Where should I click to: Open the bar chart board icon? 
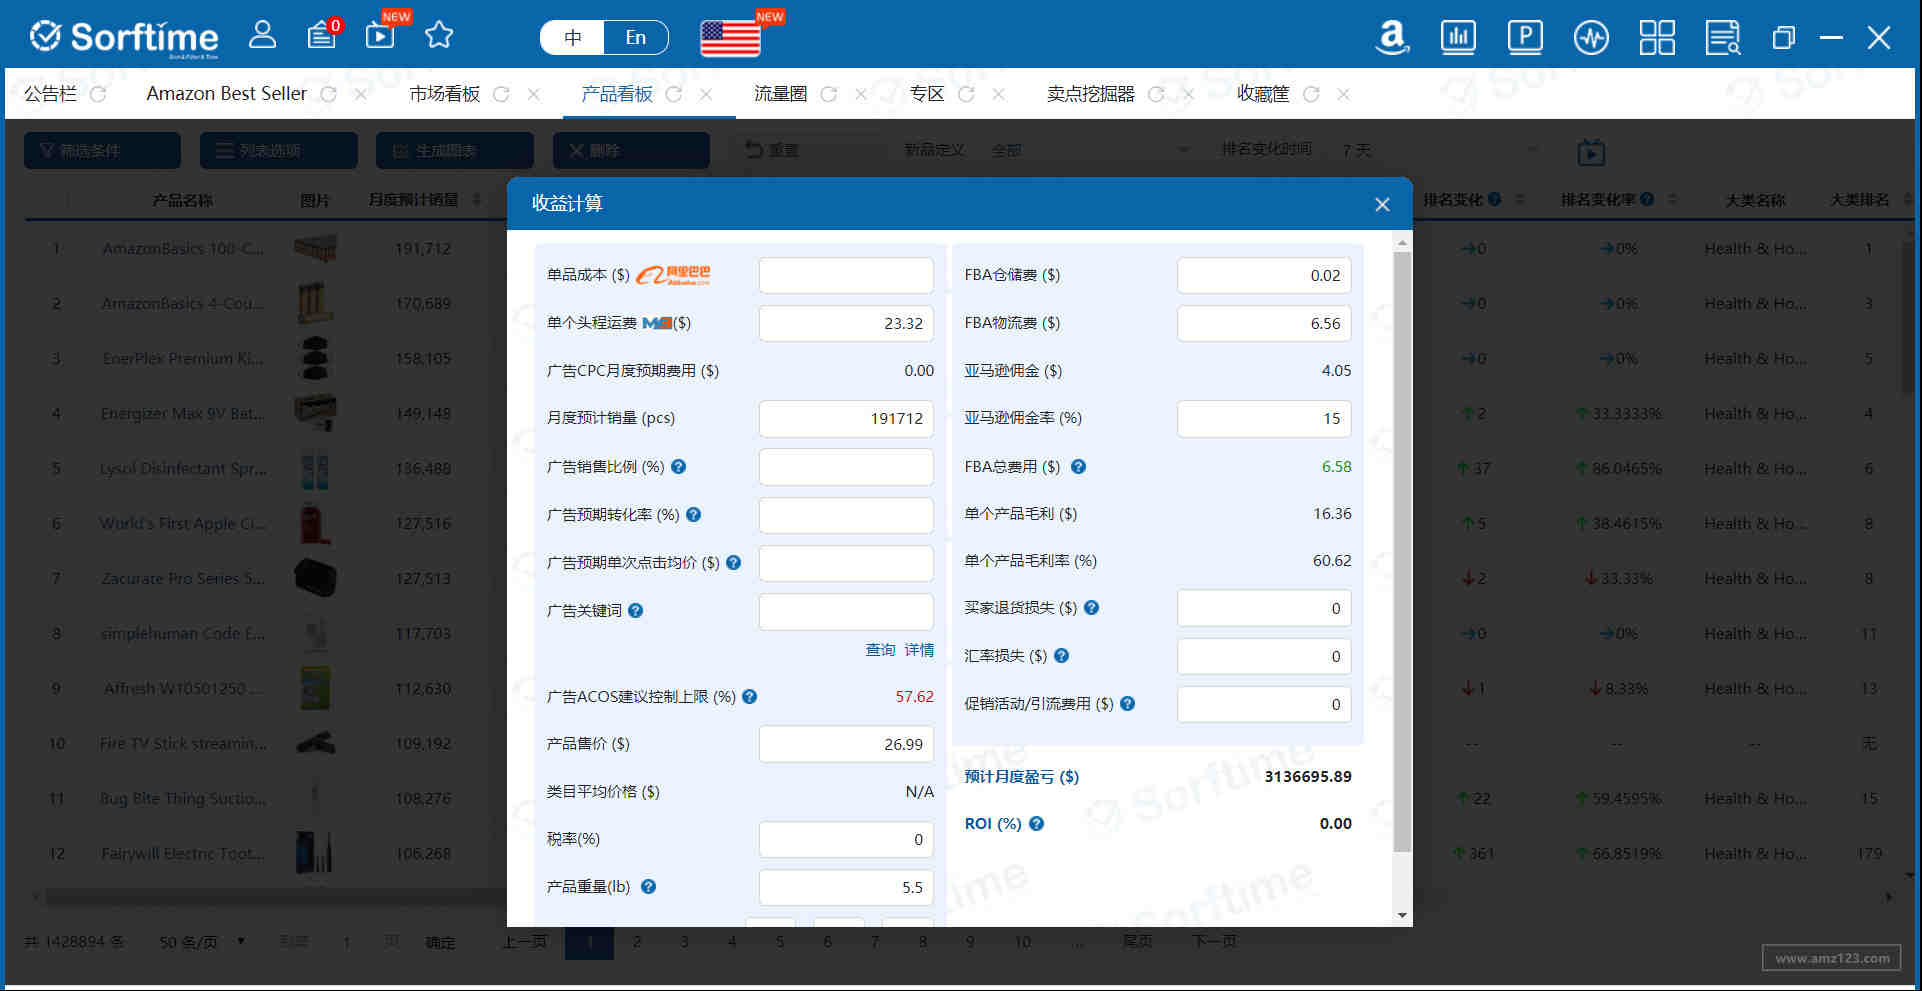(x=1458, y=38)
